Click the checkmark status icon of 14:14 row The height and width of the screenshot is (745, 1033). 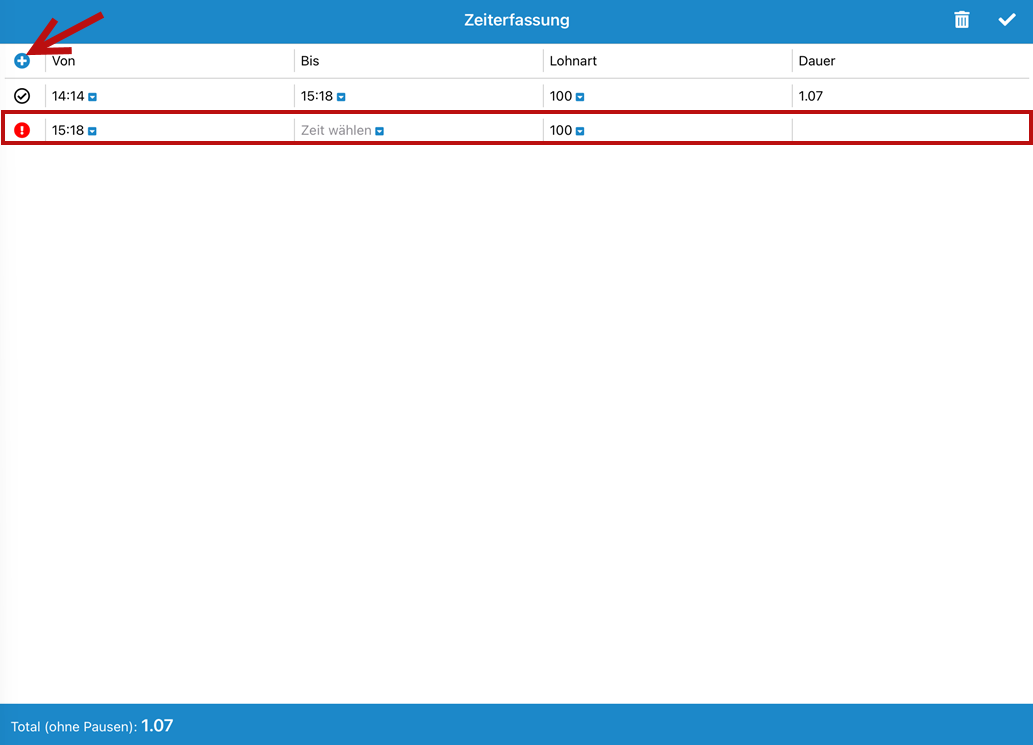coord(22,96)
